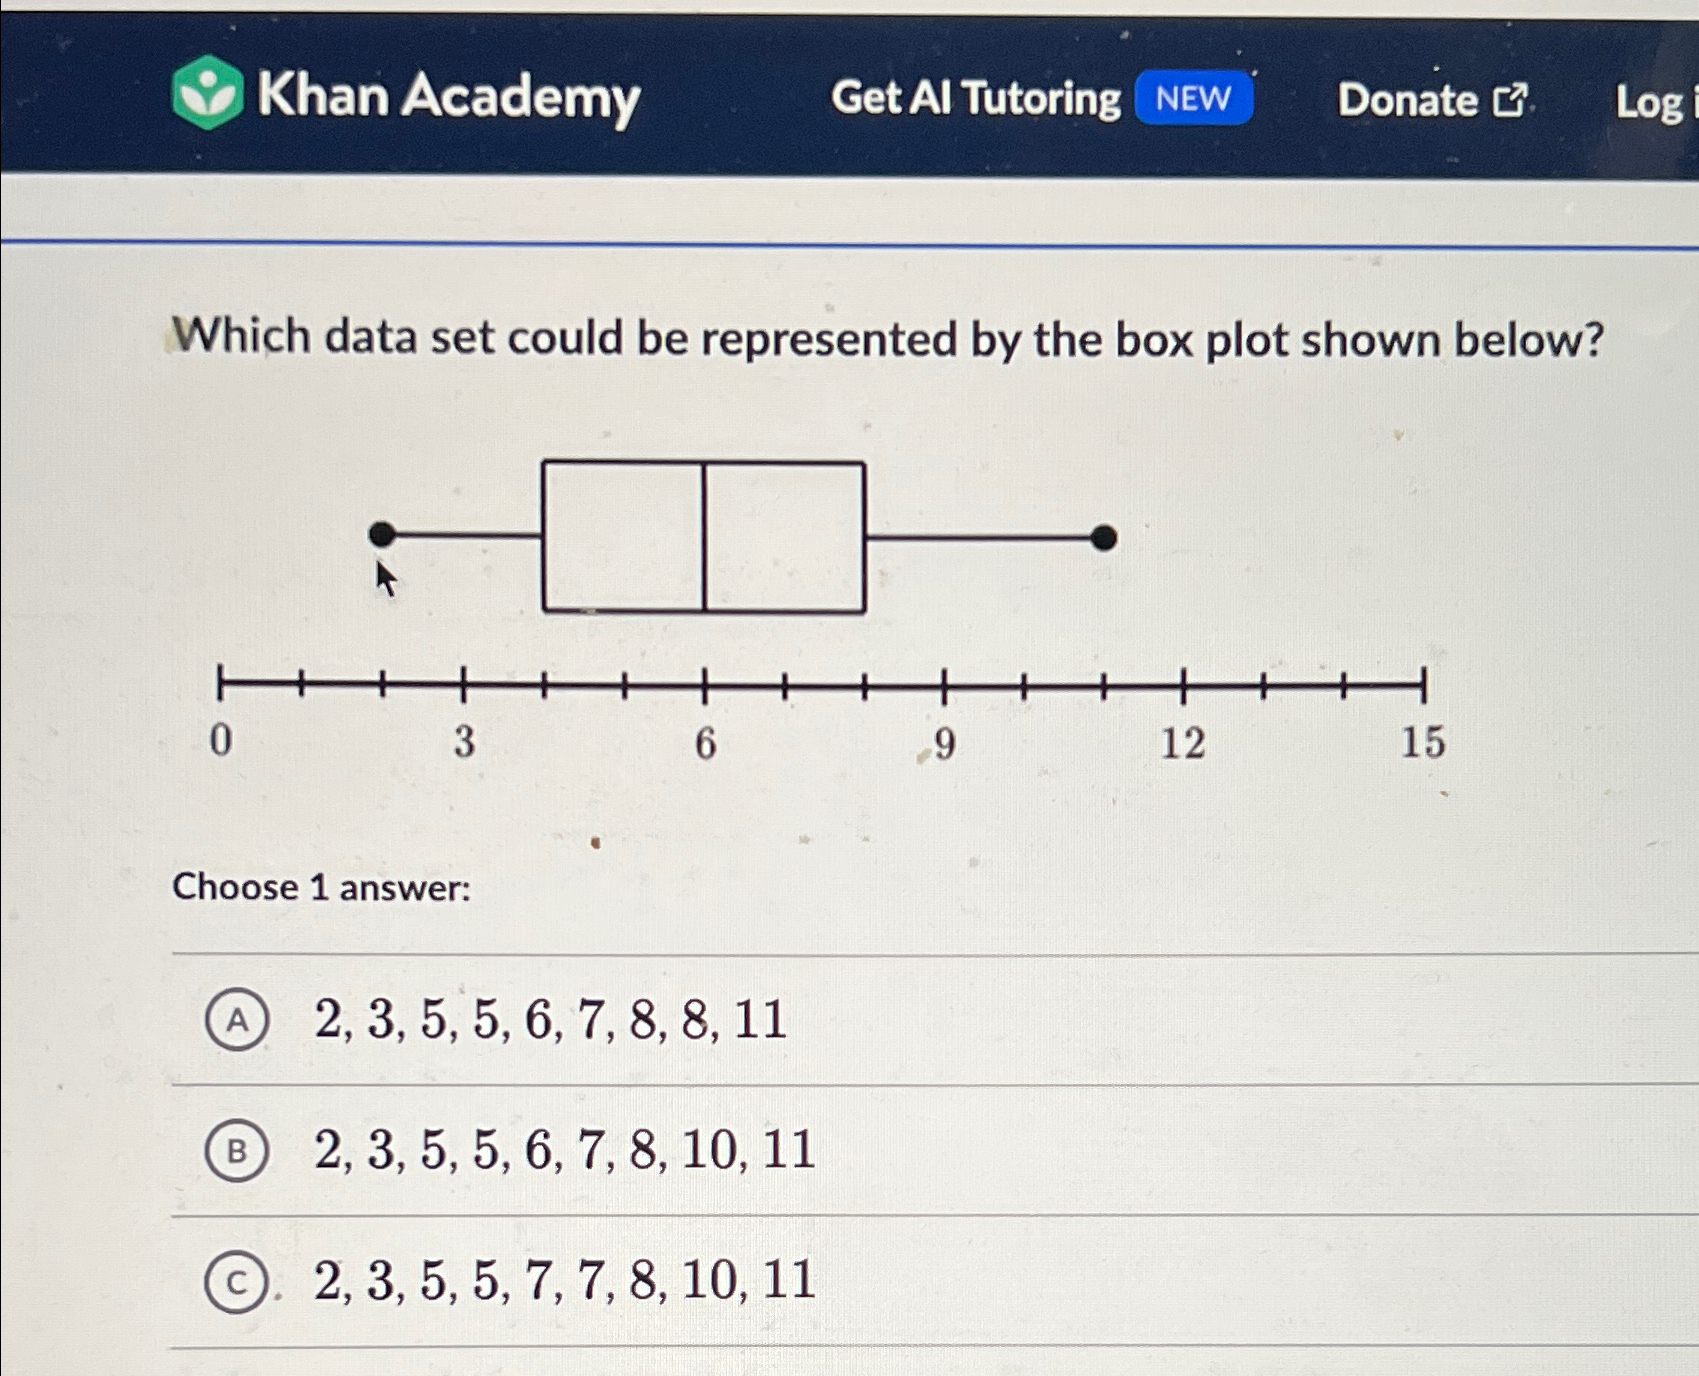Click the Khan Academy leaf logo

click(x=210, y=95)
